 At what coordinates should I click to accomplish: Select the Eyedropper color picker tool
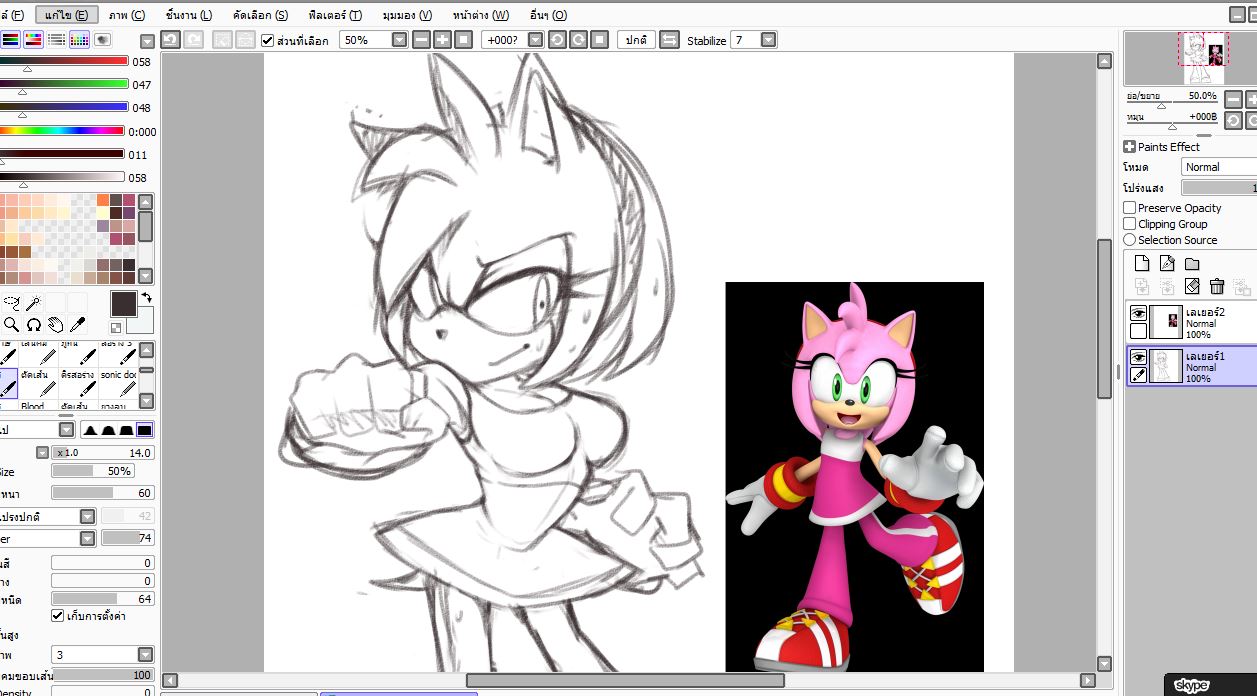tap(77, 324)
